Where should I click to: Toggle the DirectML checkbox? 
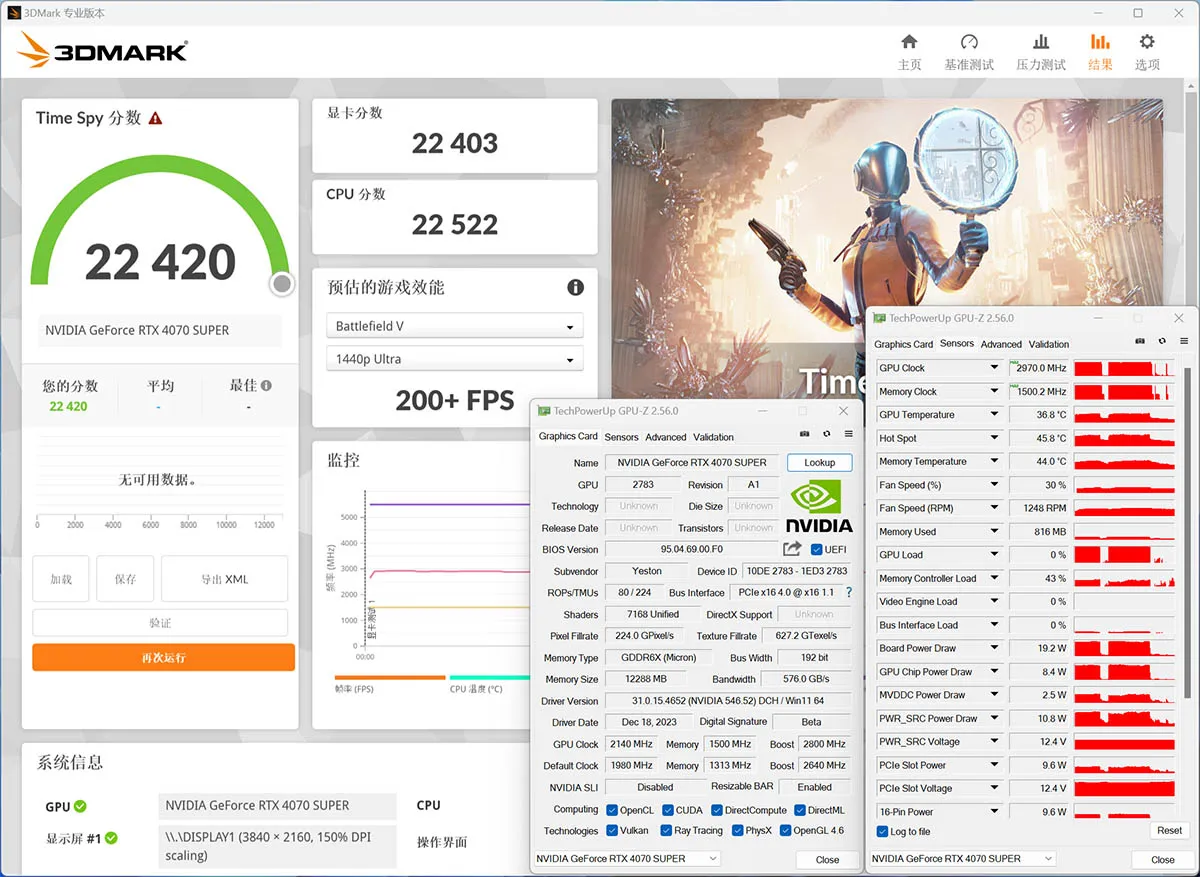point(799,810)
